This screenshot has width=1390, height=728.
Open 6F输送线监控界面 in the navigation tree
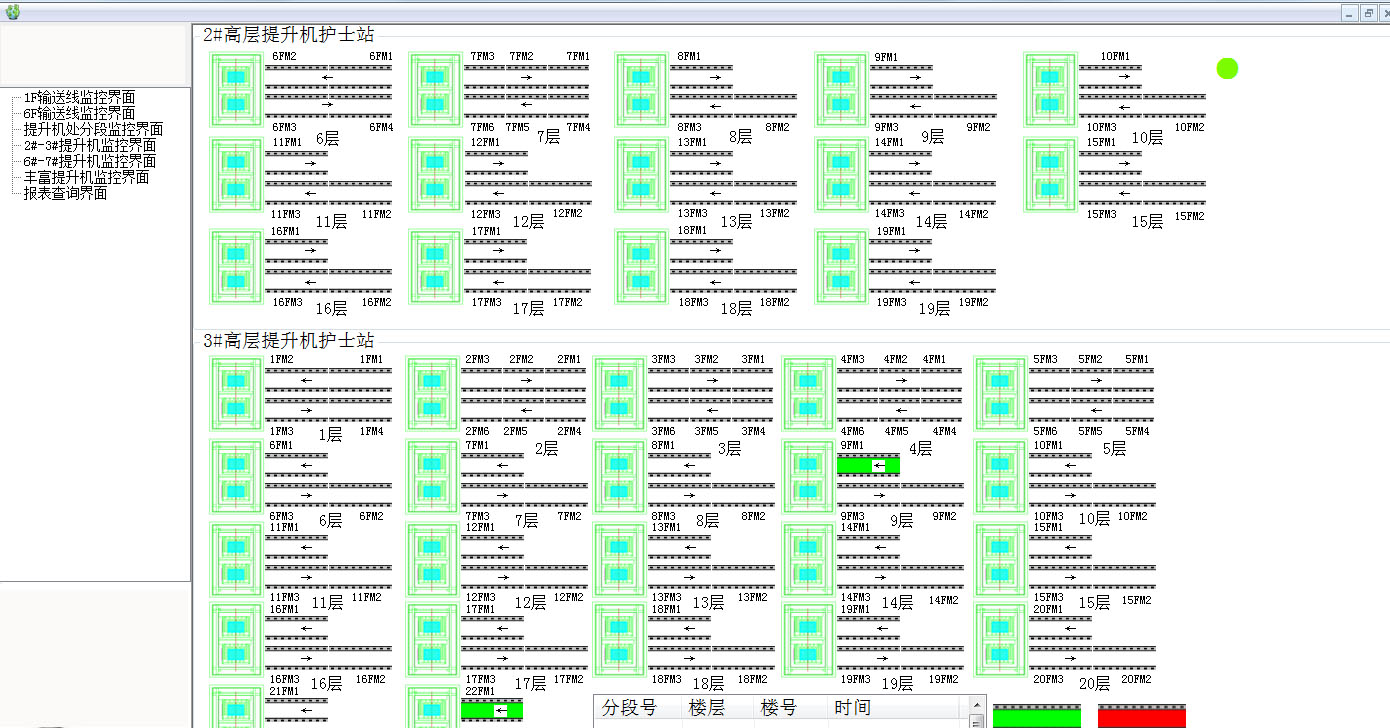[x=79, y=113]
